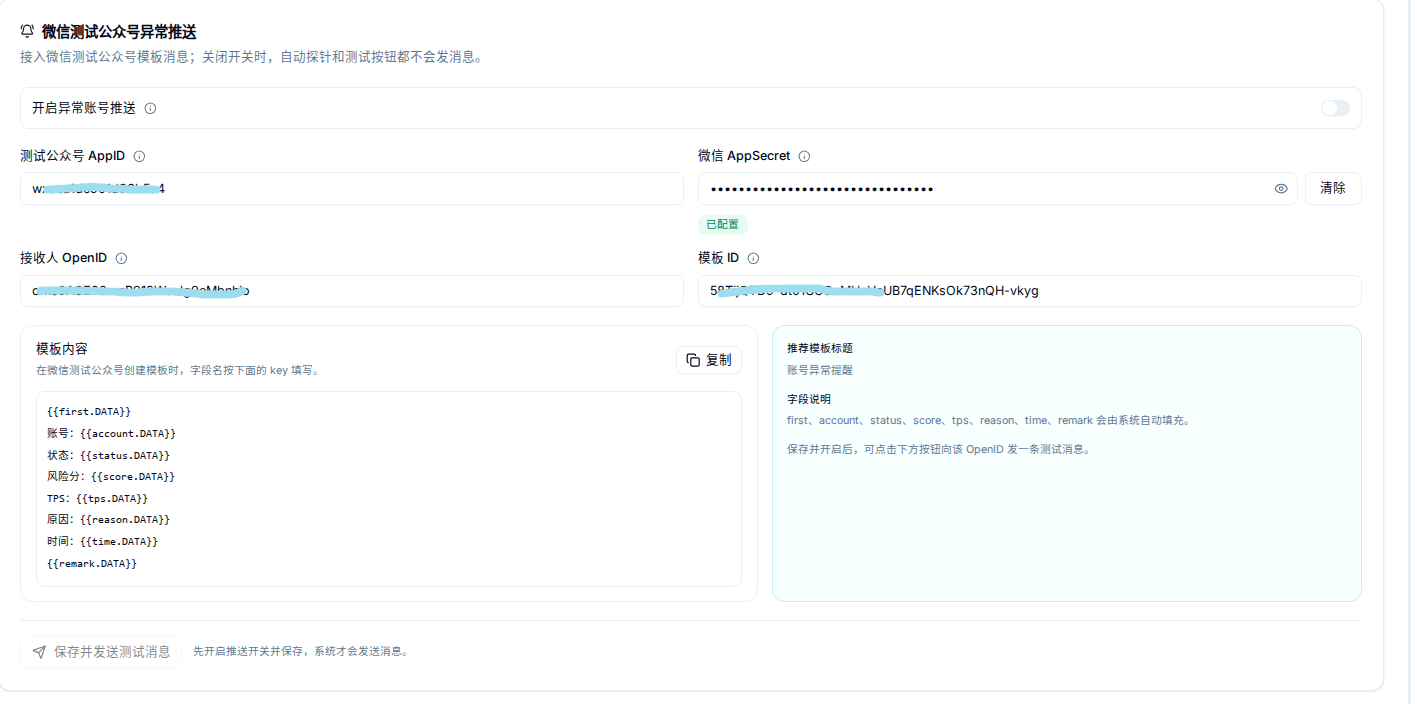The image size is (1417, 704).
Task: Toggle the 开启异常账号推送 switch
Action: click(x=1335, y=108)
